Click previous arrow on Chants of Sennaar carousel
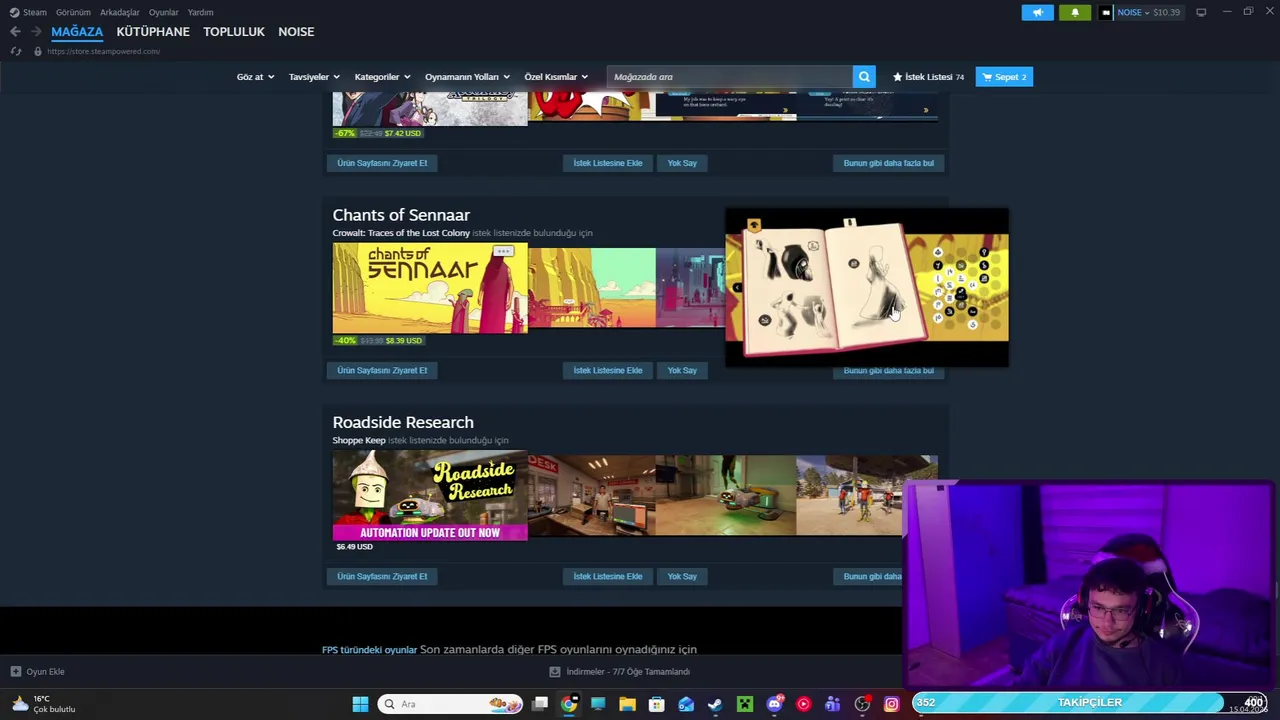Viewport: 1280px width, 720px height. point(737,288)
